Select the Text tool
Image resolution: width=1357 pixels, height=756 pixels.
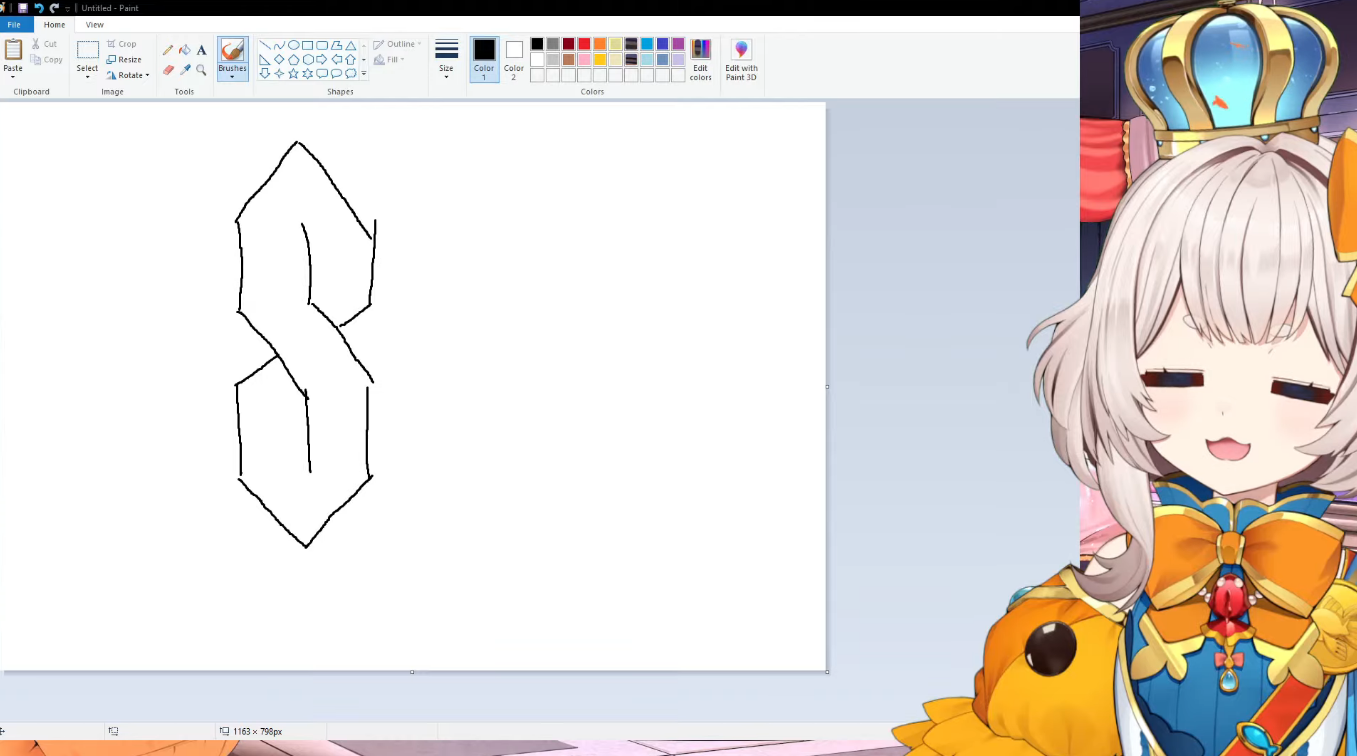pyautogui.click(x=201, y=50)
